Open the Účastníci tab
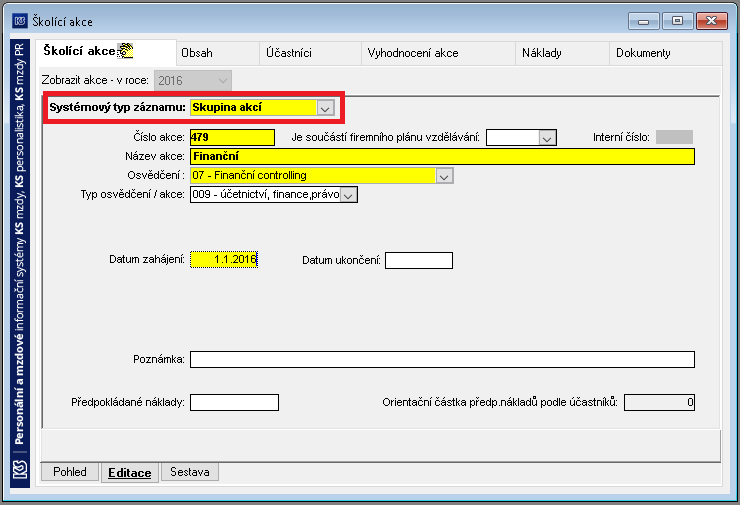The height and width of the screenshot is (505, 740). click(x=289, y=53)
